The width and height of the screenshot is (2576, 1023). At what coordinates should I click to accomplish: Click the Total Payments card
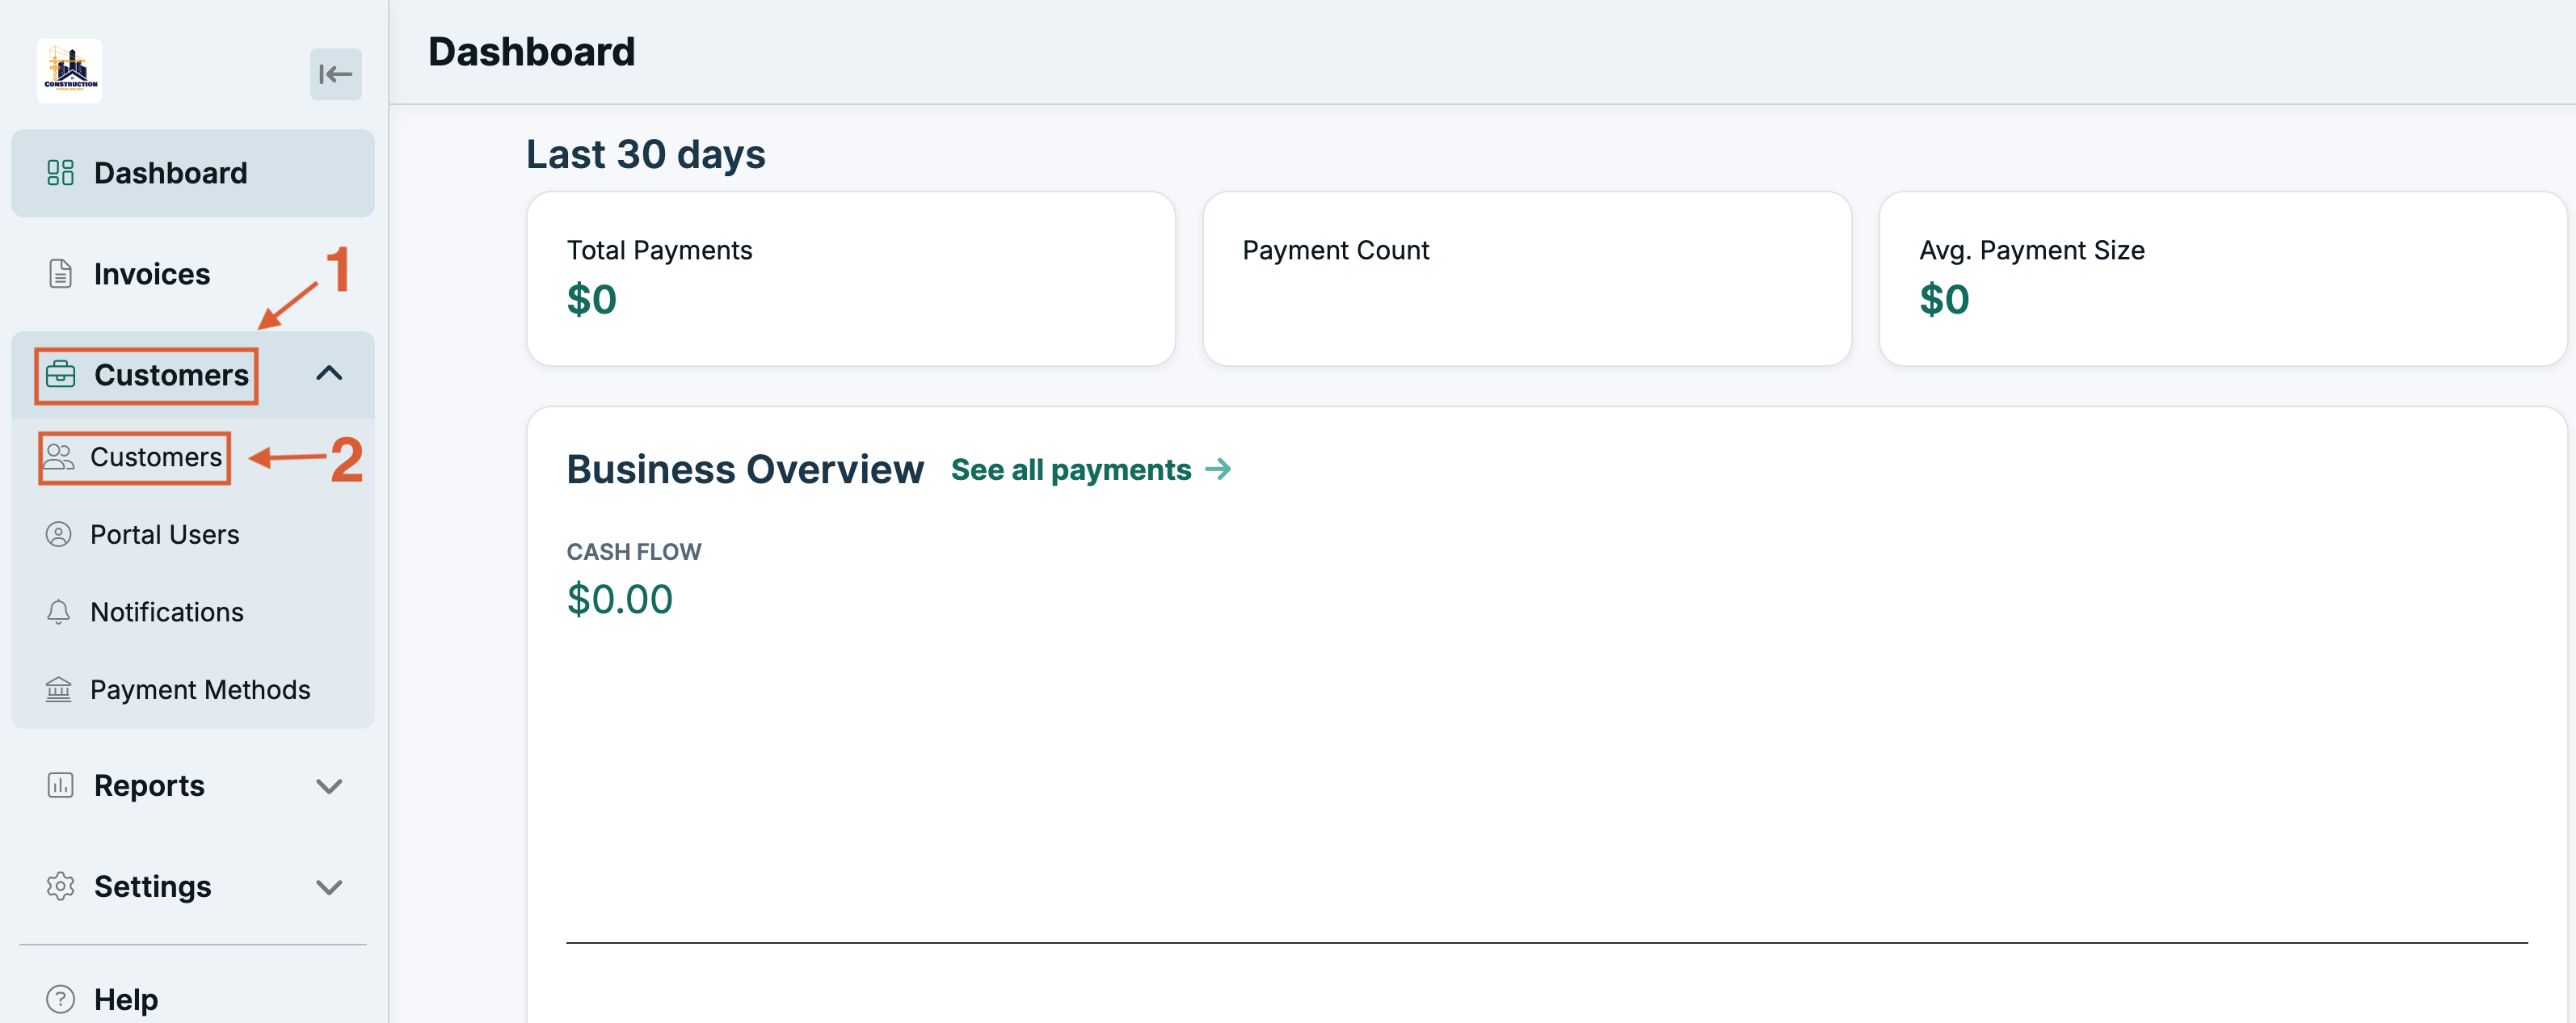(x=851, y=278)
